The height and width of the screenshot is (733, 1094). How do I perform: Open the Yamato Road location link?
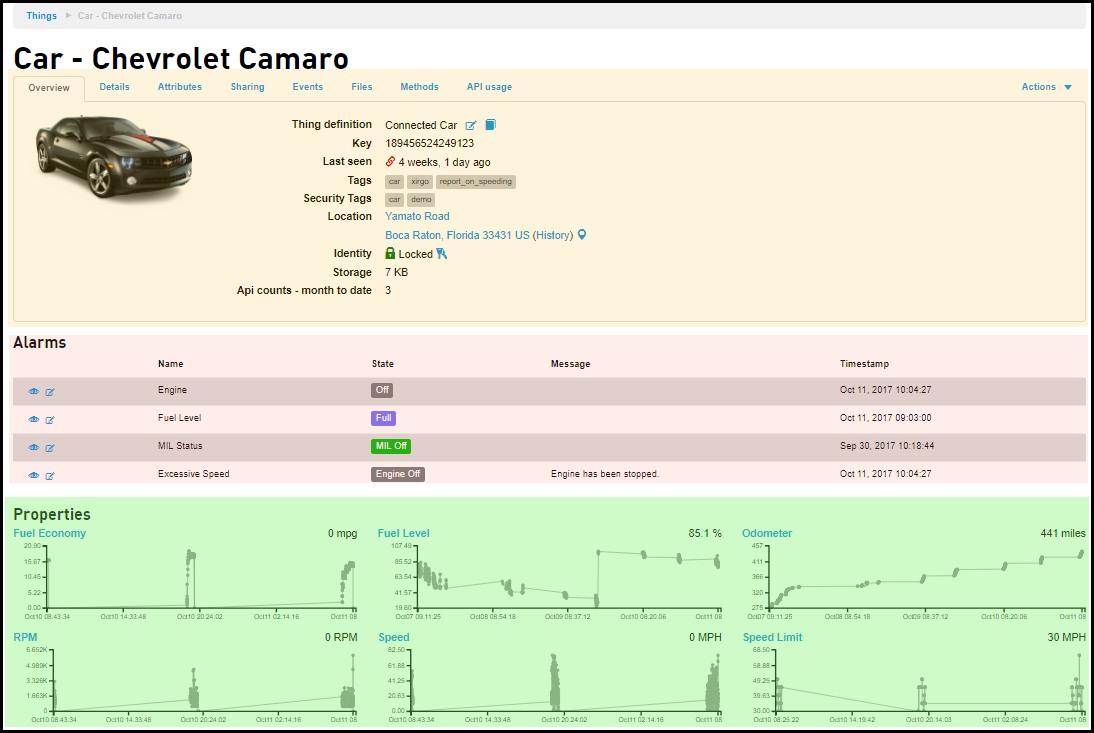[417, 216]
